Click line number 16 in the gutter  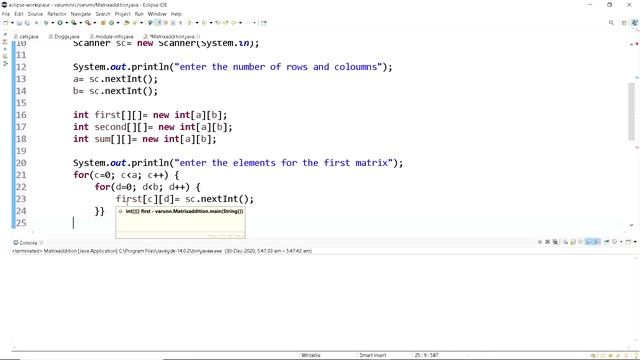pyautogui.click(x=21, y=115)
